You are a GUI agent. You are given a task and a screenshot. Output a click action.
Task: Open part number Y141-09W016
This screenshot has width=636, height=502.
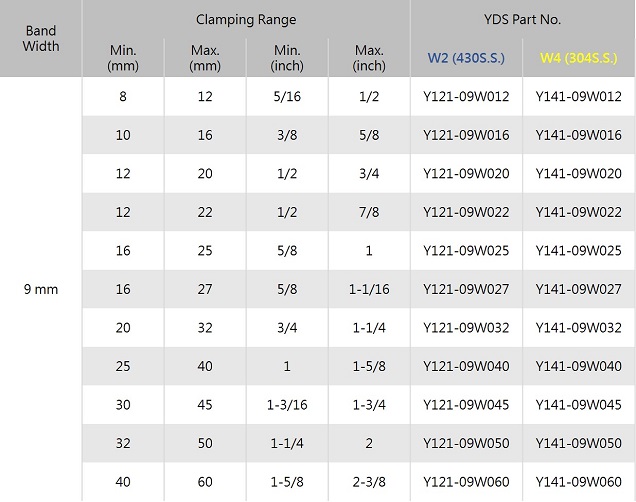579,135
